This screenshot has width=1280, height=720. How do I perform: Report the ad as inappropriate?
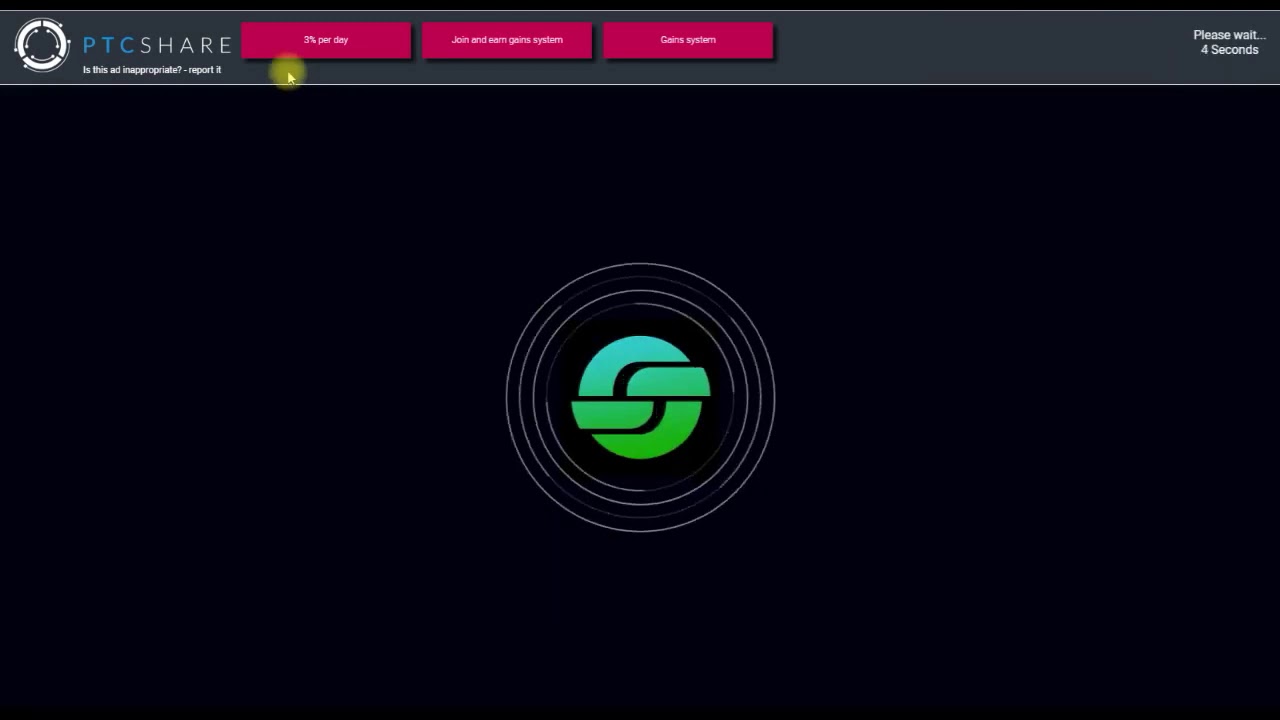152,70
